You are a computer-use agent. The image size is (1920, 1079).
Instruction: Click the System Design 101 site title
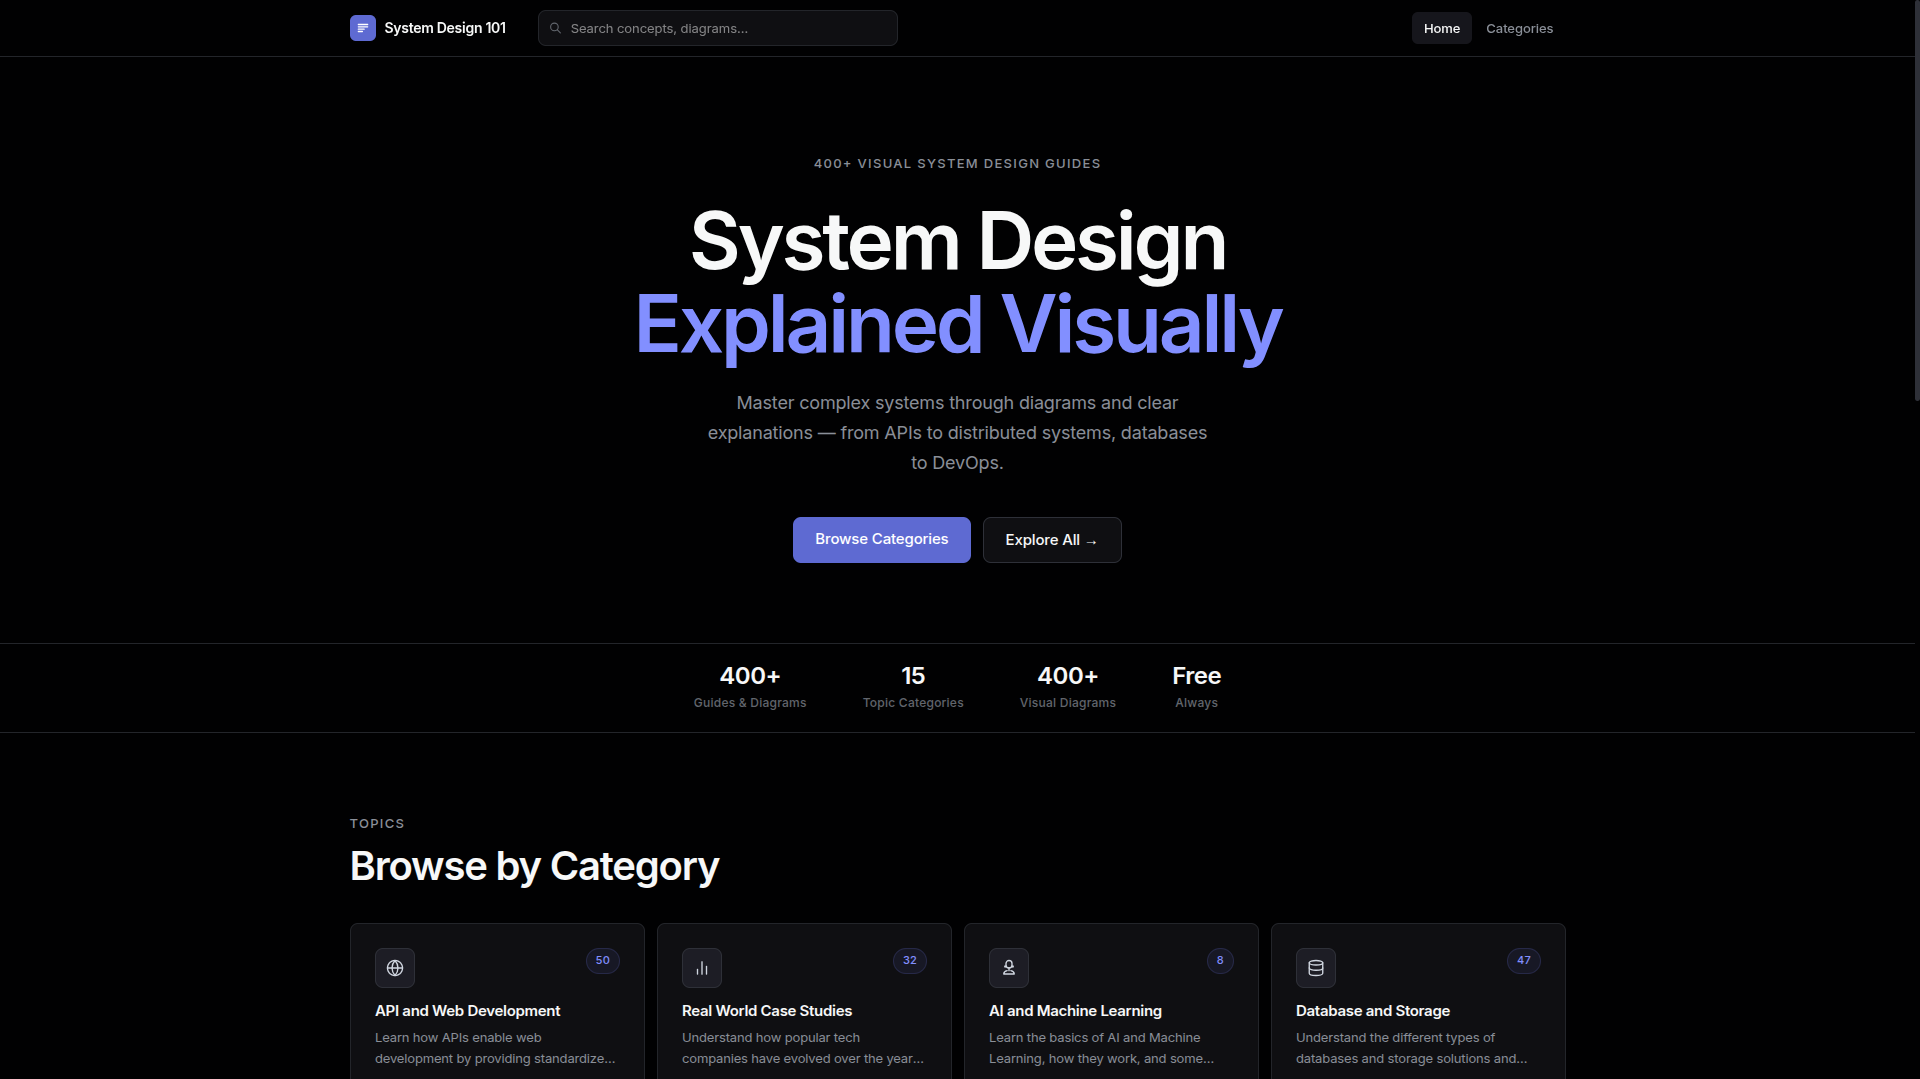click(x=445, y=28)
